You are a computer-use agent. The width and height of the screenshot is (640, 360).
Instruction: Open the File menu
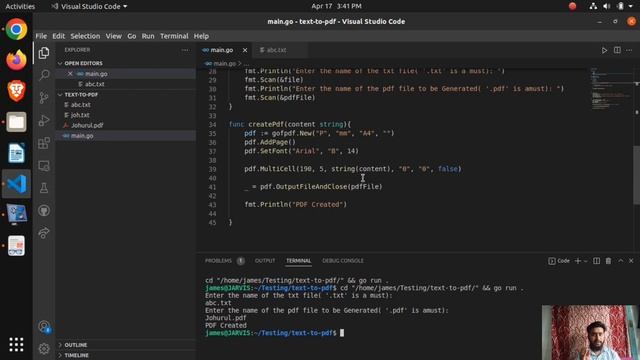tap(41, 36)
